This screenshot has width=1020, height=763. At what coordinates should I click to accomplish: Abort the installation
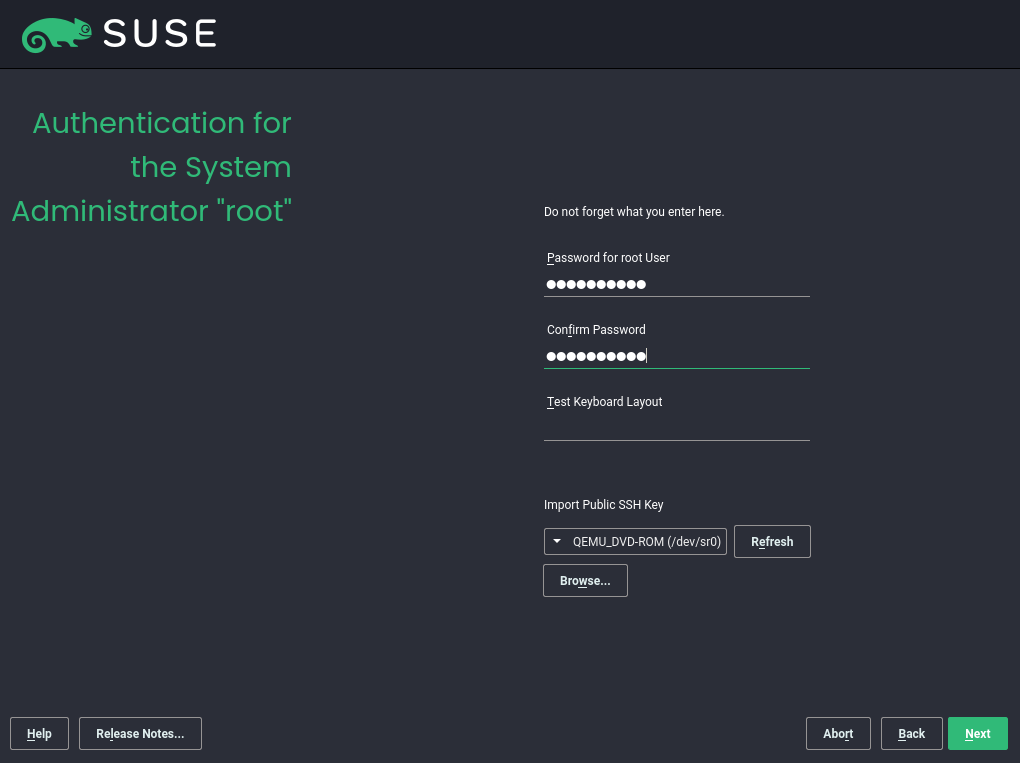[x=838, y=733]
